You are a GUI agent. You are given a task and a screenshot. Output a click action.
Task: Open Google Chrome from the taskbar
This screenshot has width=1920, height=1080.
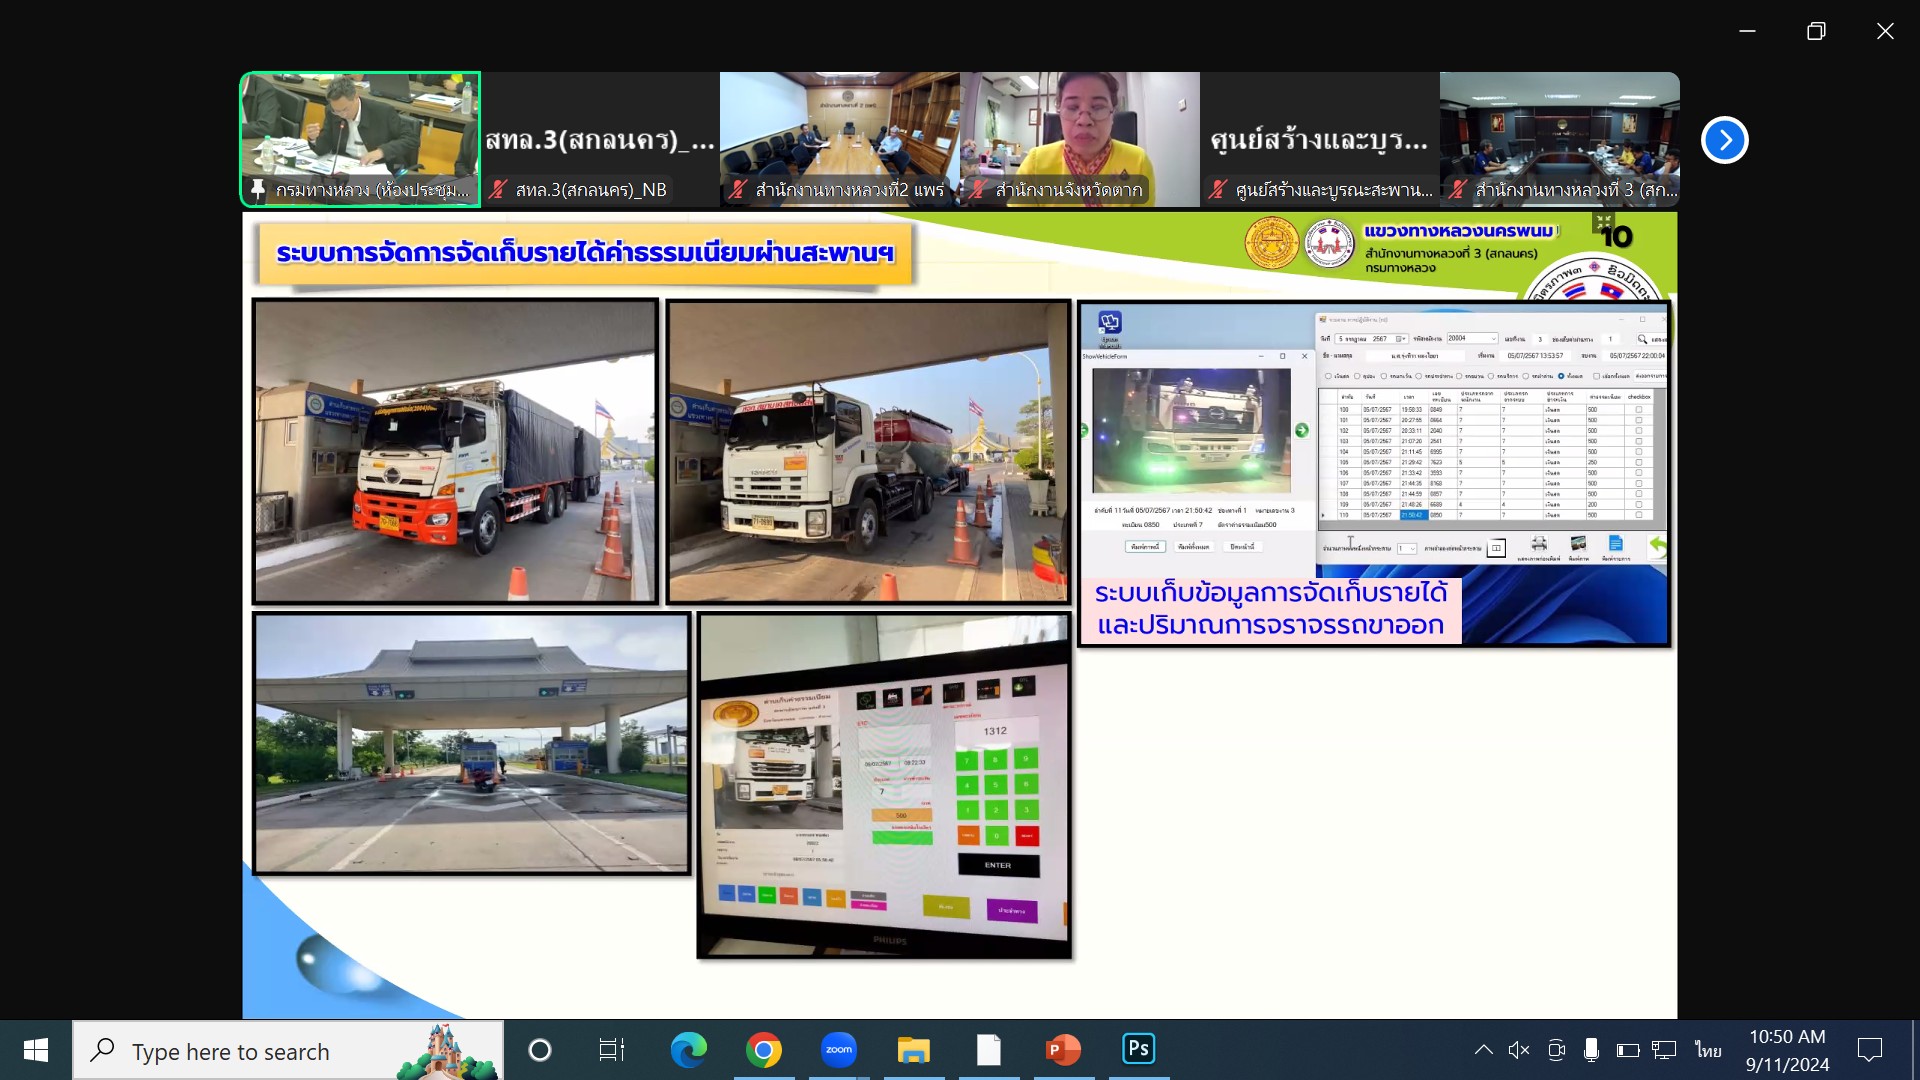click(x=763, y=1050)
